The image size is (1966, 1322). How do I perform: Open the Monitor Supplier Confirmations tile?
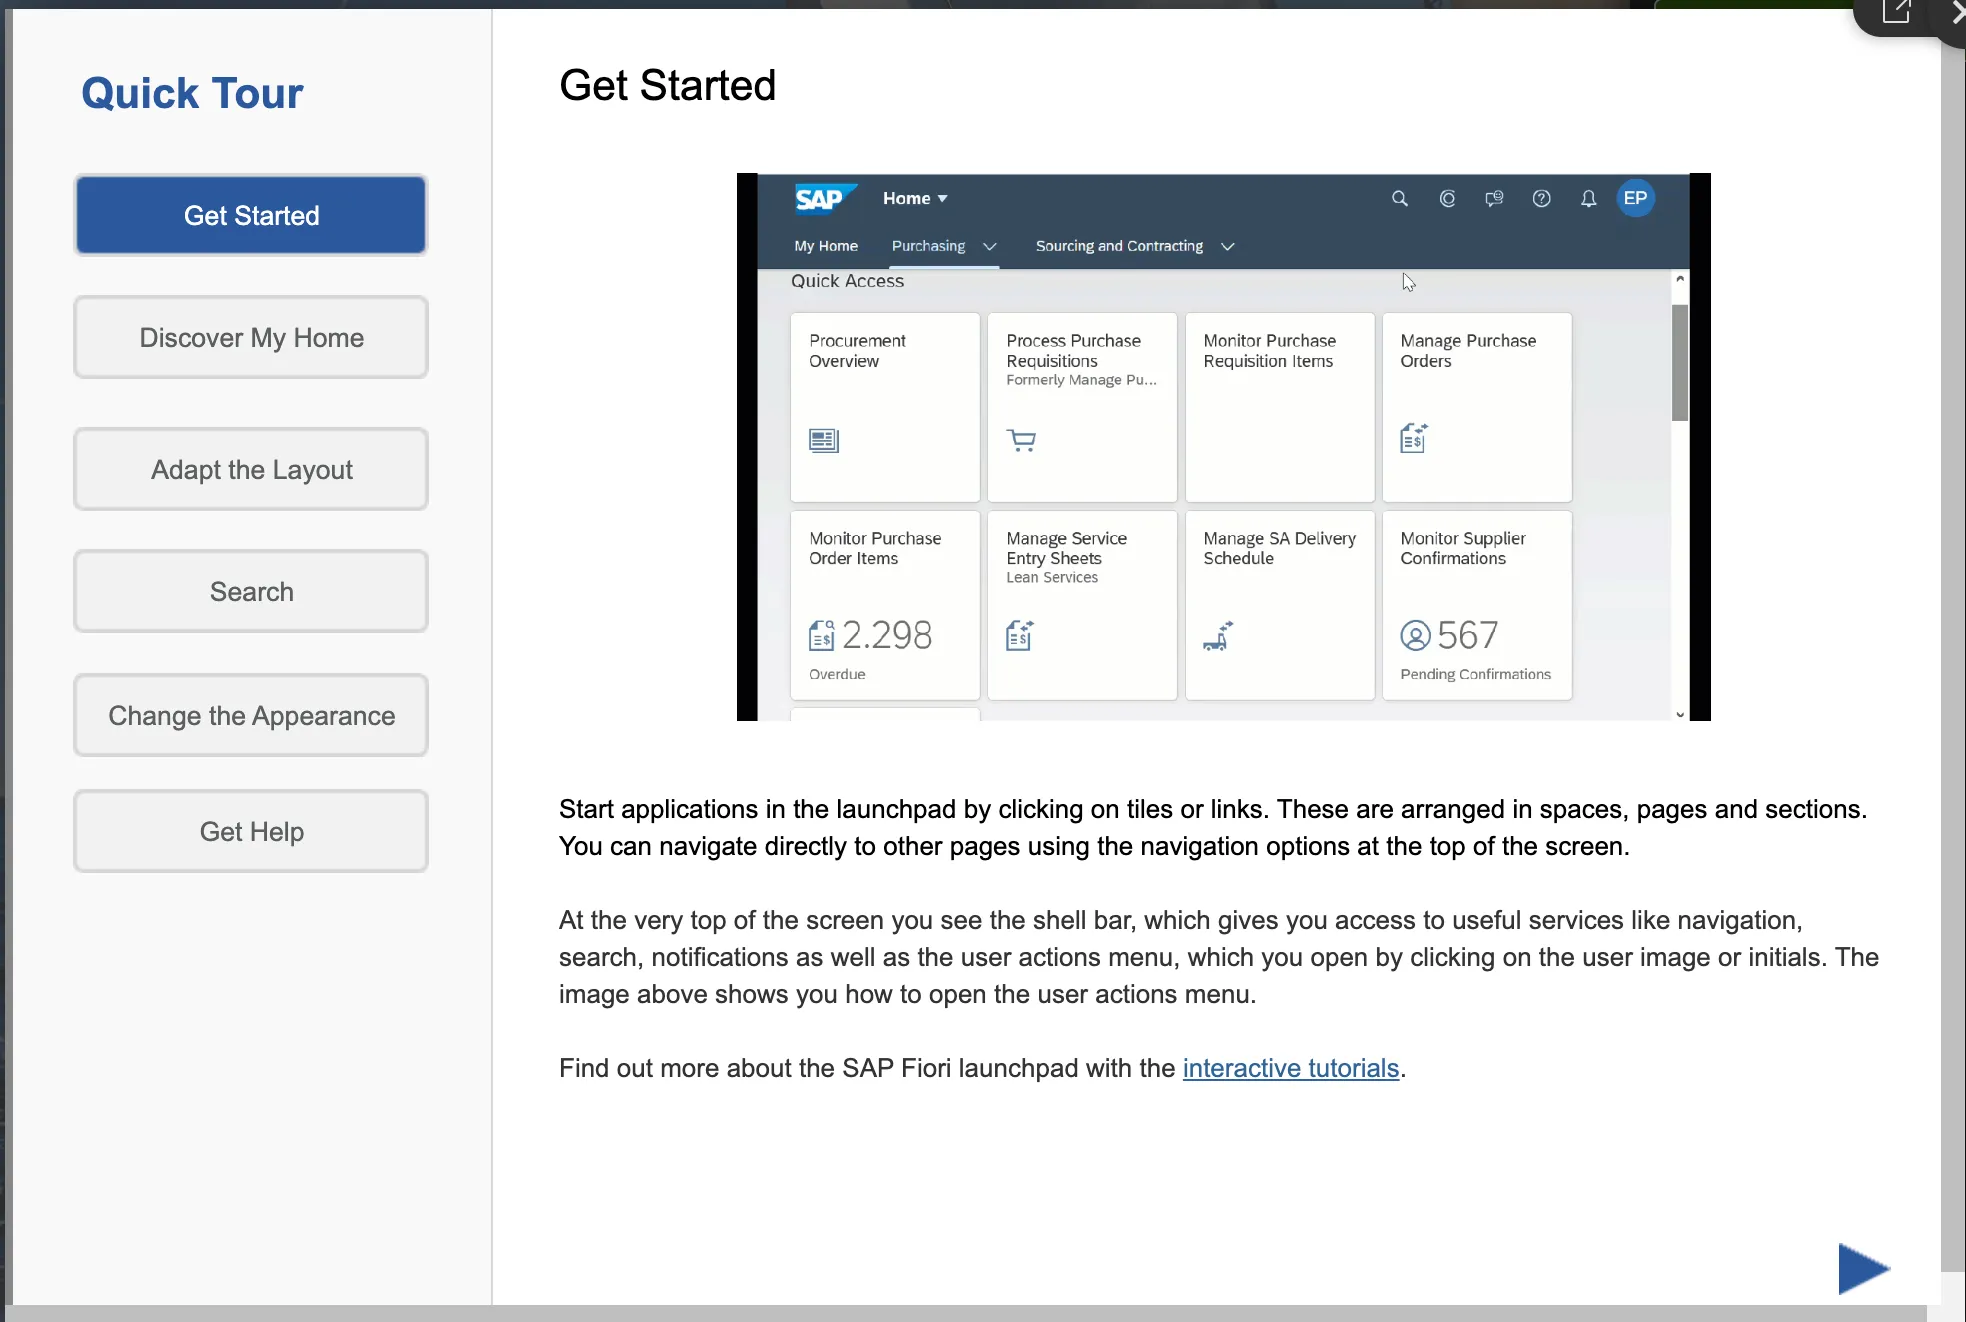(1476, 605)
